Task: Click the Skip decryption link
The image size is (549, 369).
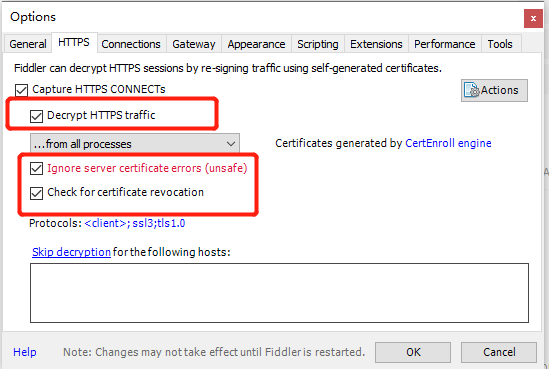Action: coord(71,252)
